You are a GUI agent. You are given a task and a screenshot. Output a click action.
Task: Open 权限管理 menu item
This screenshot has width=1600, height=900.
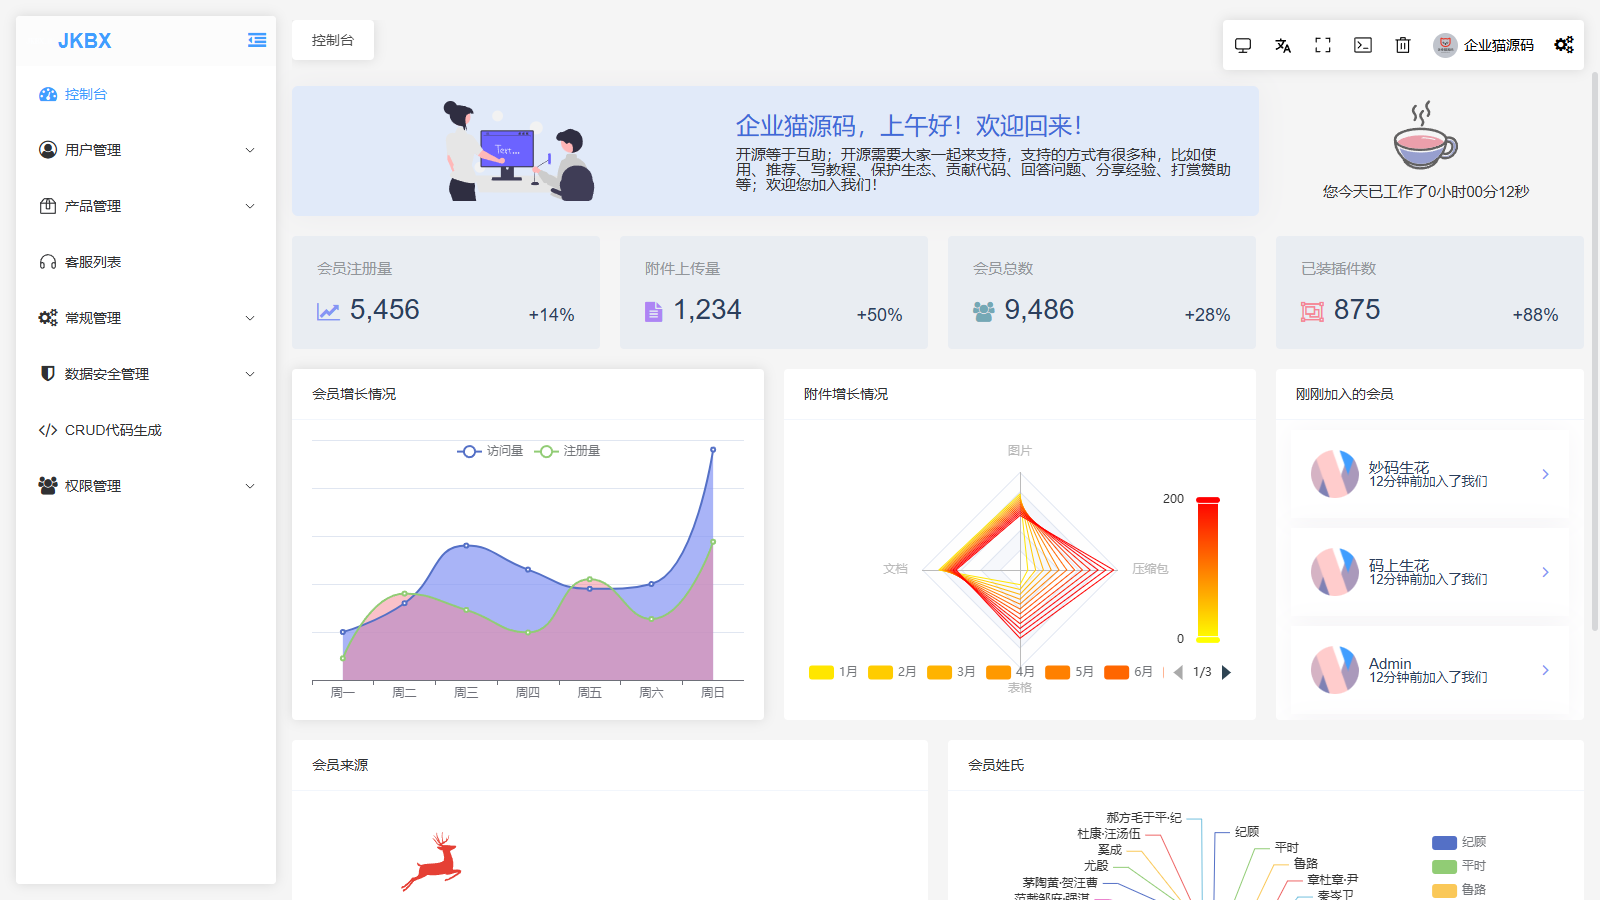[x=146, y=486]
